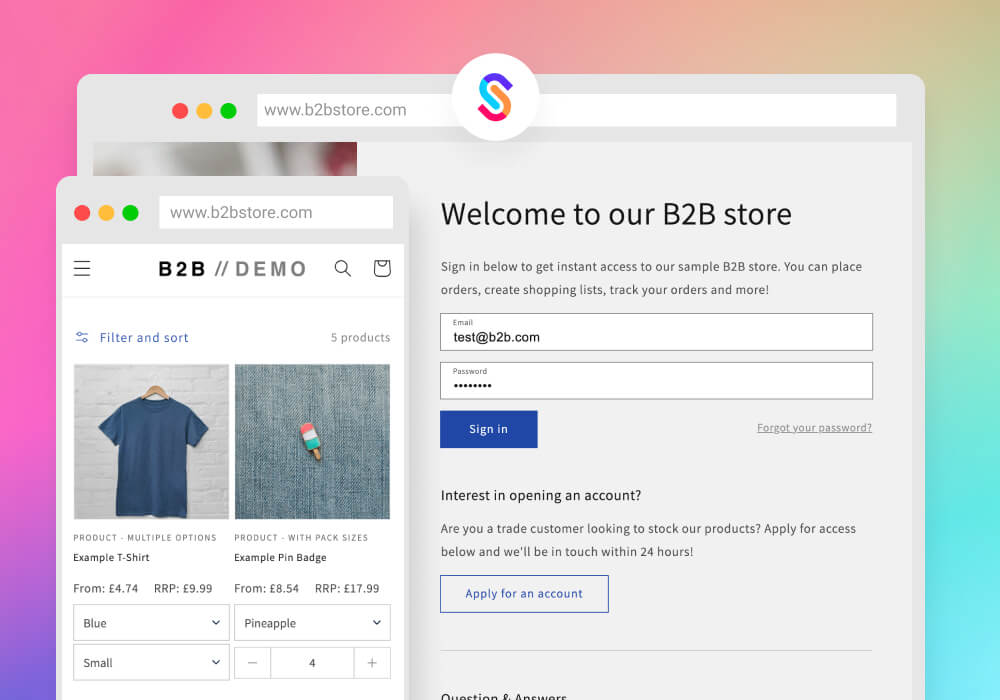
Task: Click the 'RRP: £17.99' price
Action: [347, 588]
